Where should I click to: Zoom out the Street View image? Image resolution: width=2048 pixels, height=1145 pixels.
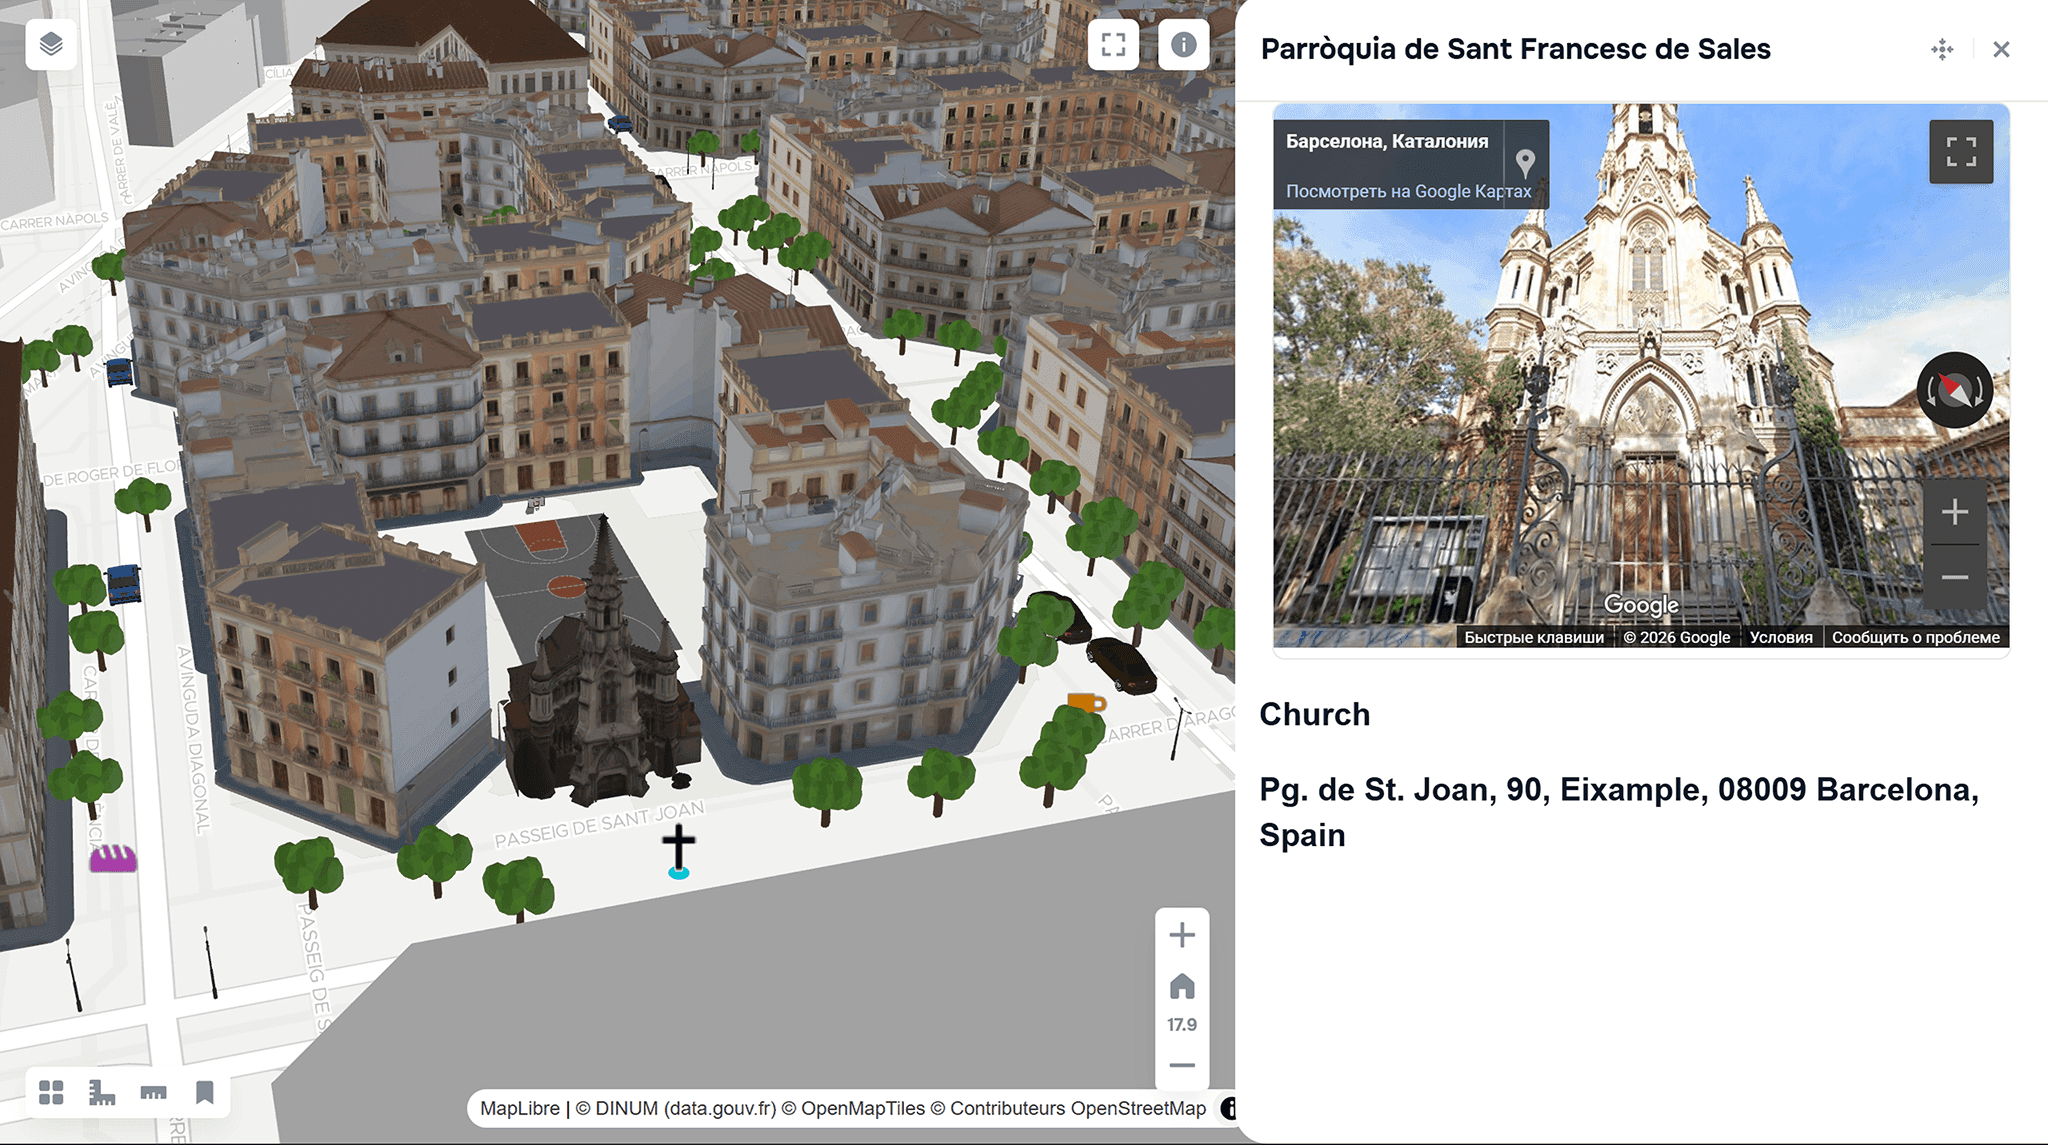click(x=1955, y=577)
